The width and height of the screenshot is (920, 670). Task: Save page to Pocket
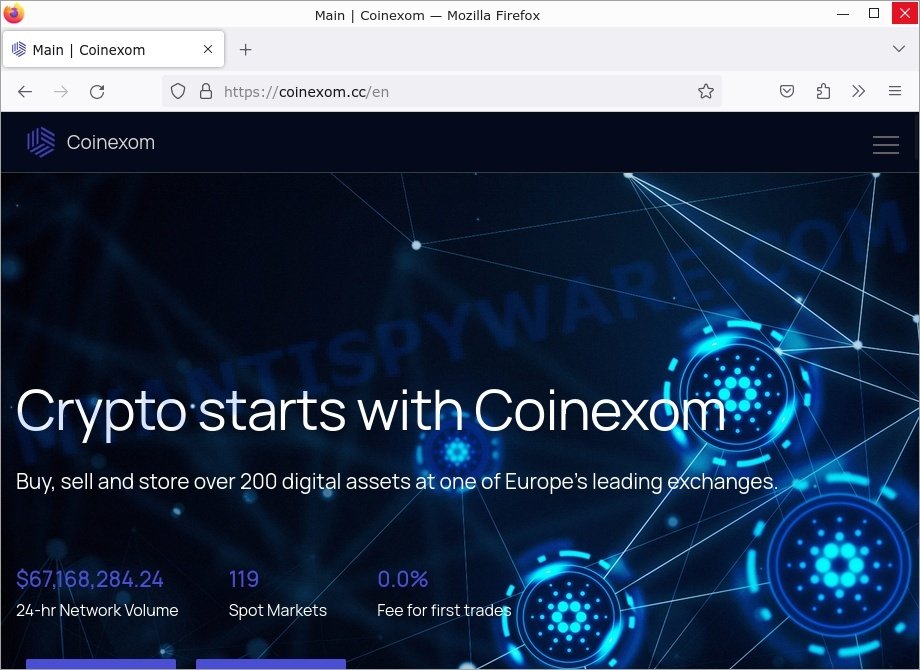pos(787,92)
